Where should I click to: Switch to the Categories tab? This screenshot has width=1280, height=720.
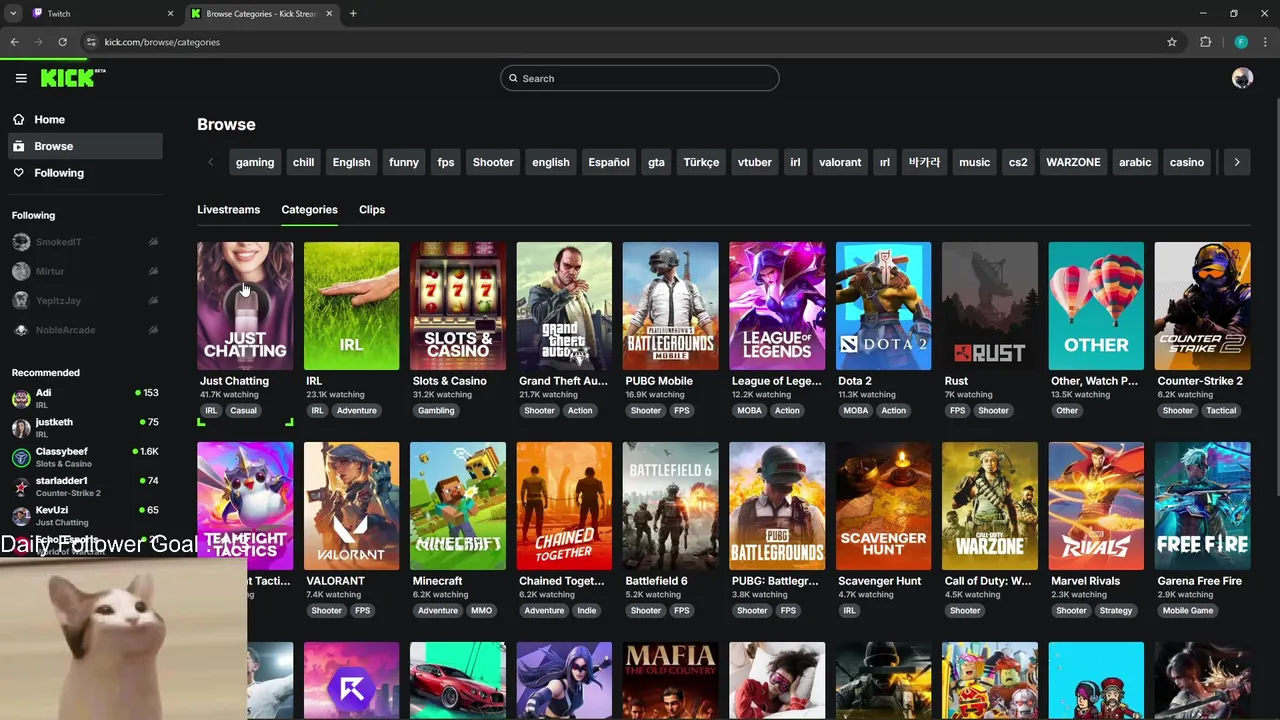tap(309, 209)
